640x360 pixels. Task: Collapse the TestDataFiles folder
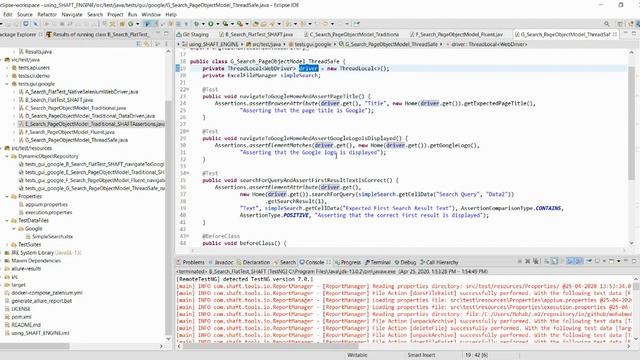7,220
